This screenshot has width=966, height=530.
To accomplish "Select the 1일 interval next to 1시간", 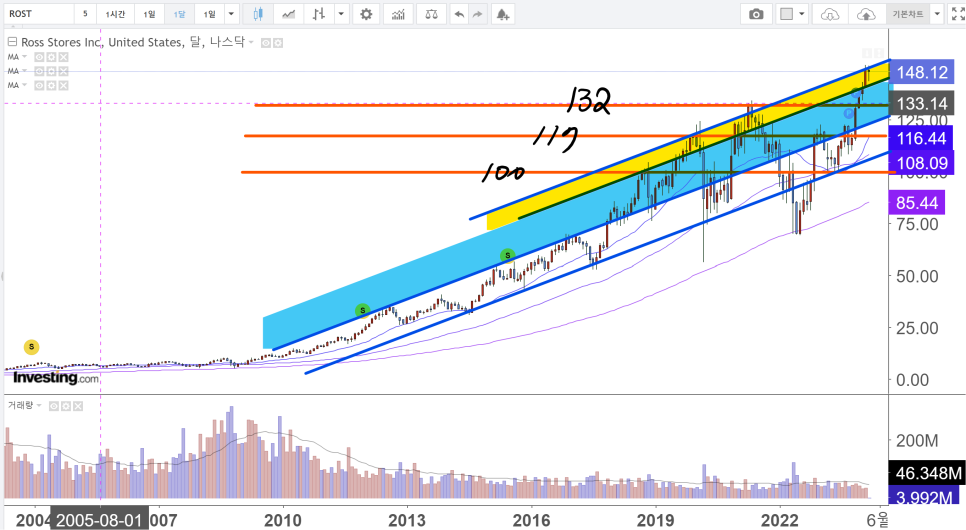I will [x=149, y=14].
